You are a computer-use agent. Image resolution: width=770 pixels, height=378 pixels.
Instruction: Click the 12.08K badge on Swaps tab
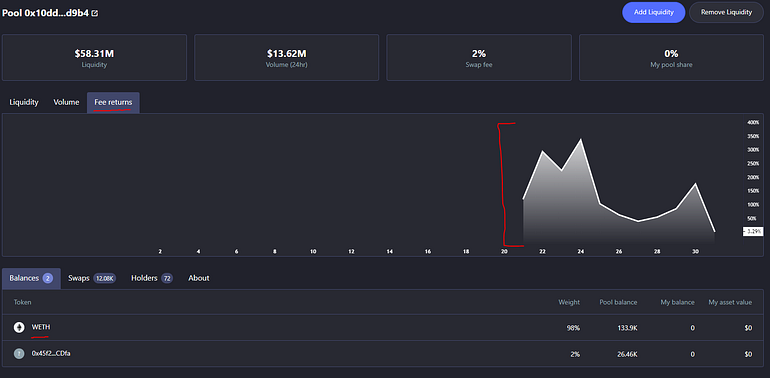pyautogui.click(x=105, y=278)
